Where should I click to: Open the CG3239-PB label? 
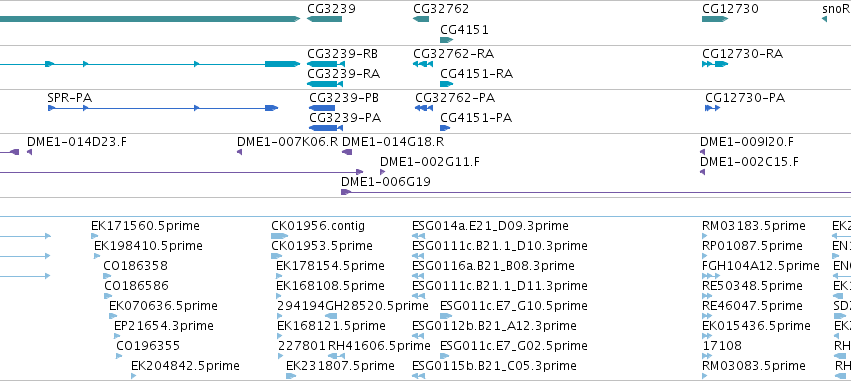click(344, 98)
